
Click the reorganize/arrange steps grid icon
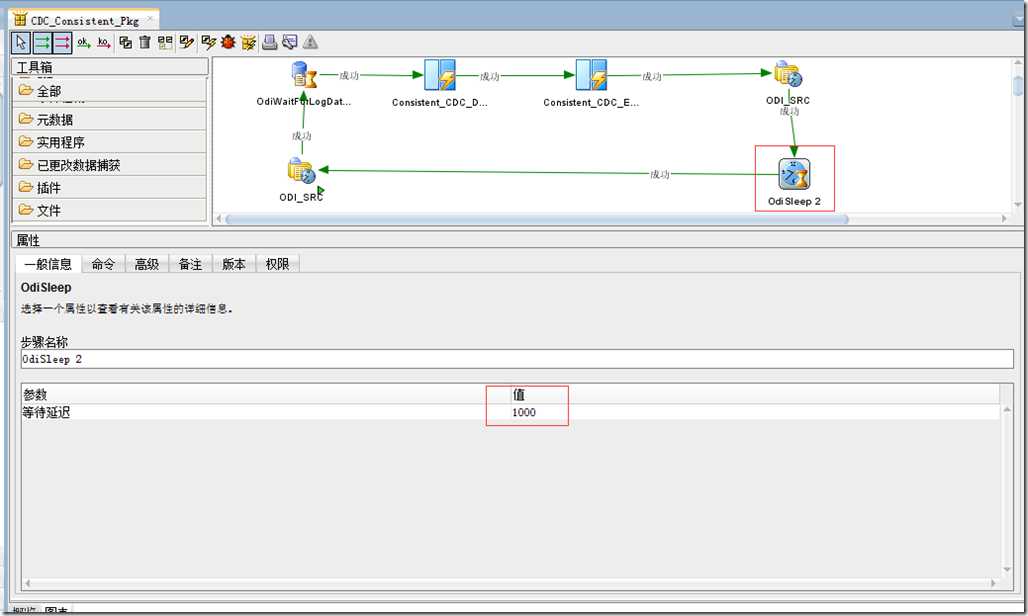[165, 43]
